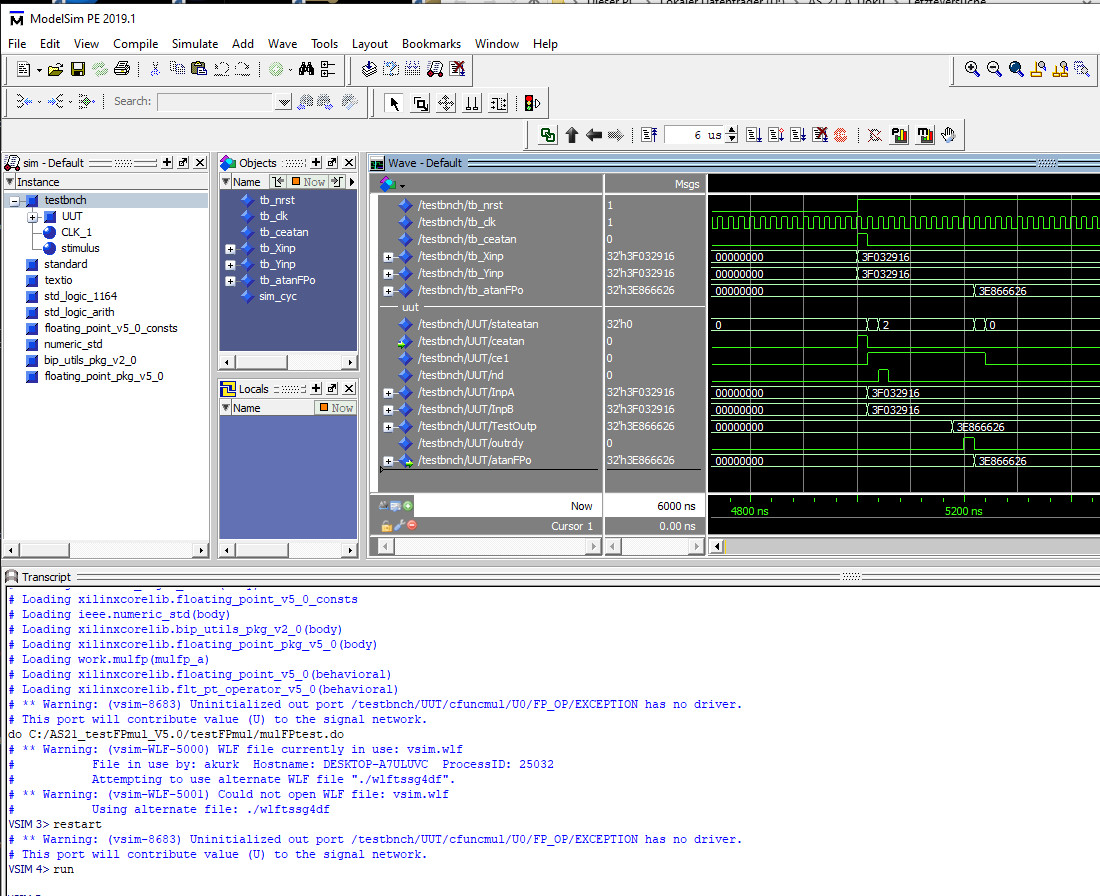This screenshot has width=1100, height=896.
Task: Maximize the Objects panel with plus button
Action: pos(316,163)
